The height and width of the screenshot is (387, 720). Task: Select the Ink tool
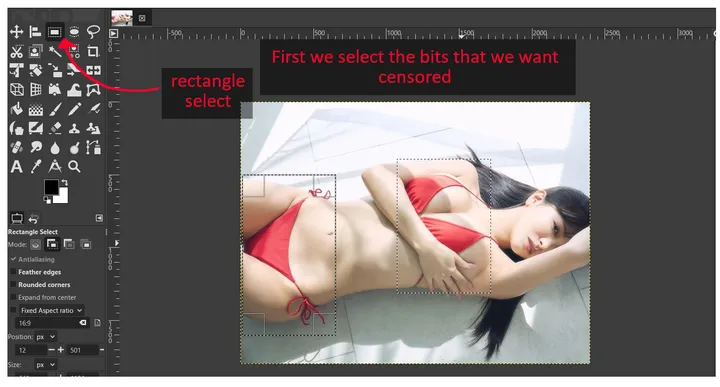[17, 128]
